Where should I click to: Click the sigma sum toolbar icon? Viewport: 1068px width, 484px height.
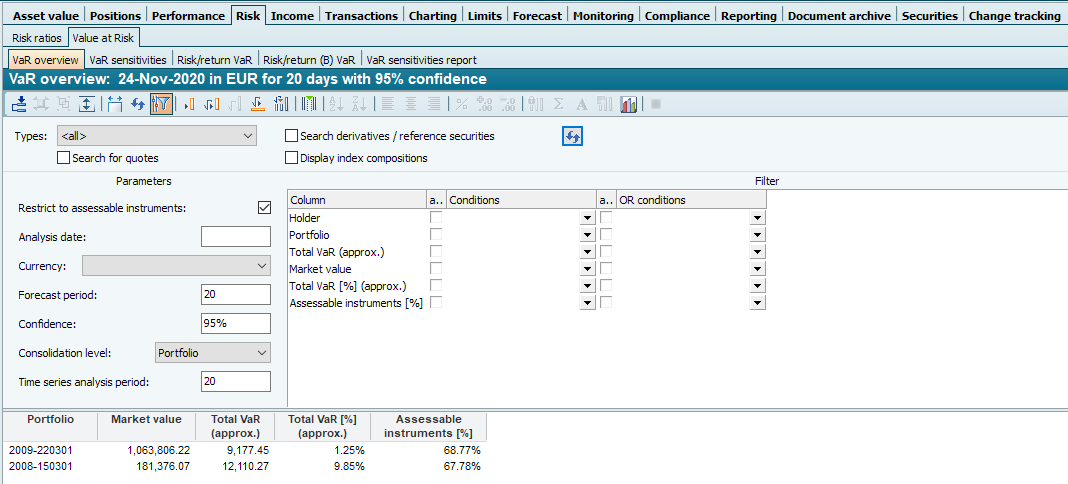[558, 104]
